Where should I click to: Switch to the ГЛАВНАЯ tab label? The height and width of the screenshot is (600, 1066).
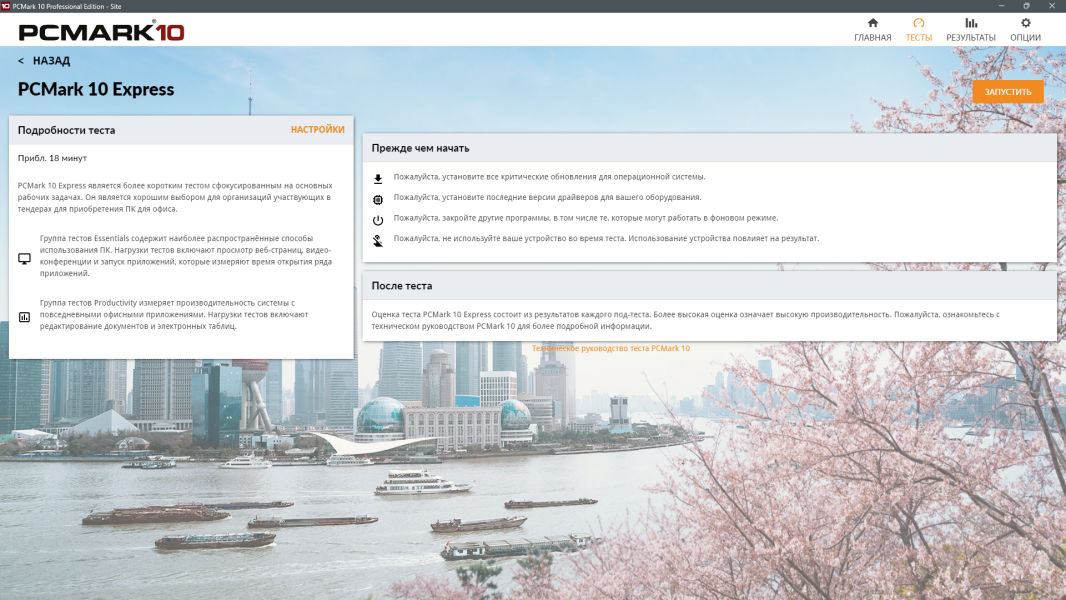coord(872,38)
